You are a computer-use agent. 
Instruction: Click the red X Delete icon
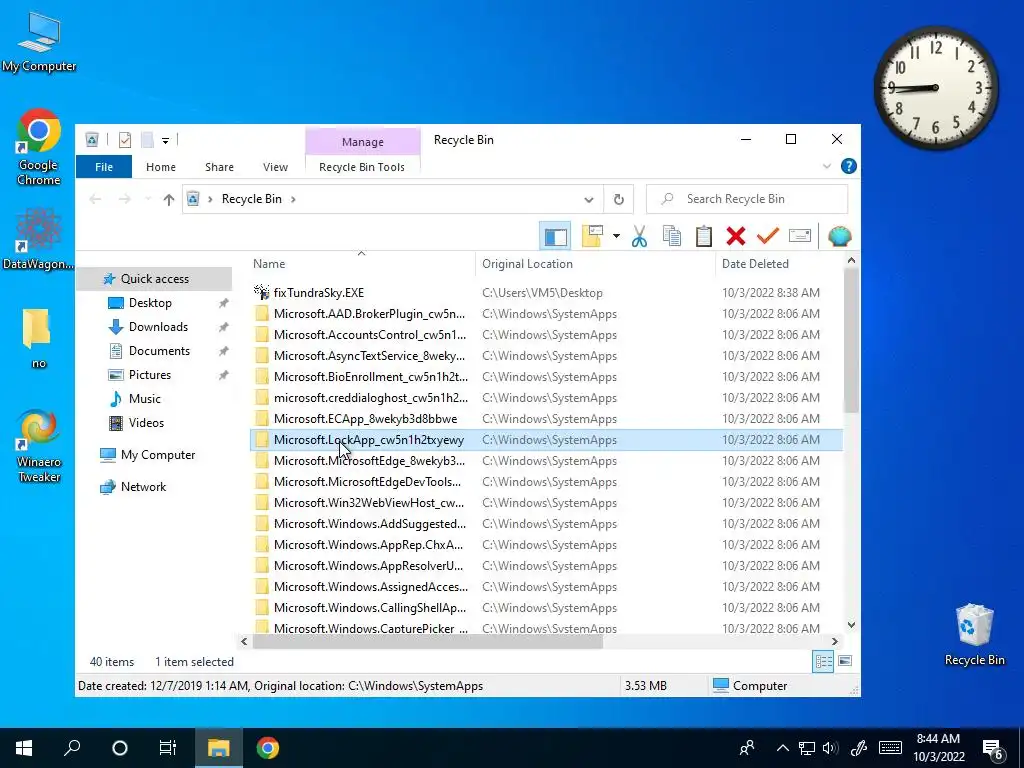[735, 236]
